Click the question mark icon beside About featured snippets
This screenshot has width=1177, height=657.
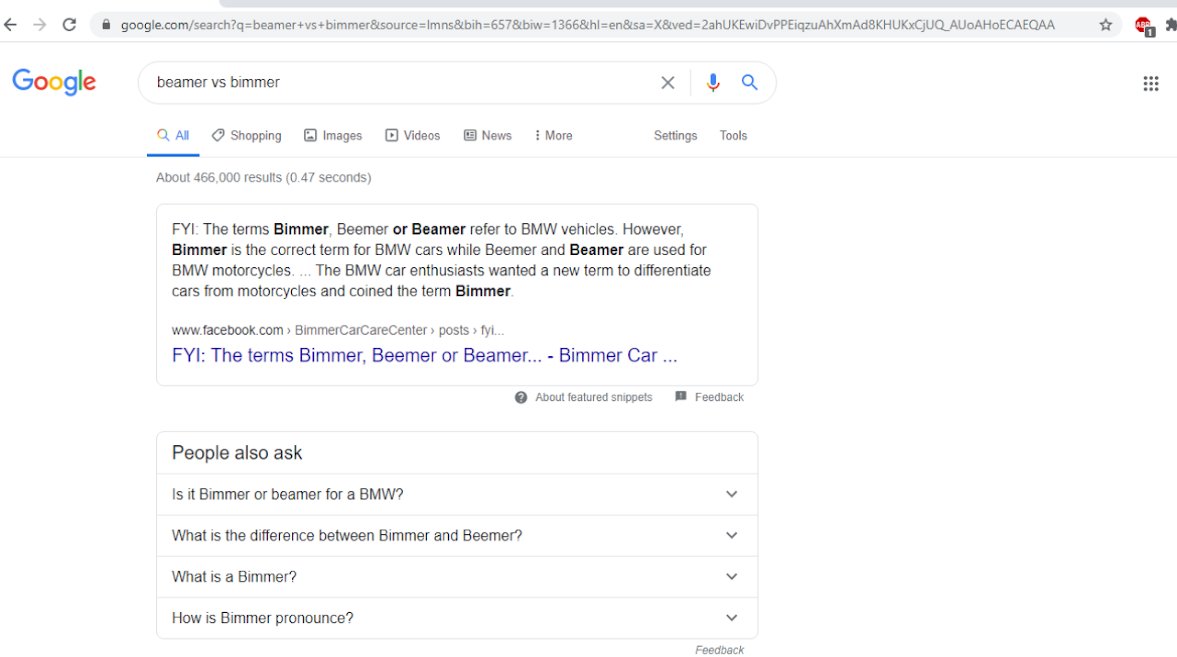click(x=521, y=397)
